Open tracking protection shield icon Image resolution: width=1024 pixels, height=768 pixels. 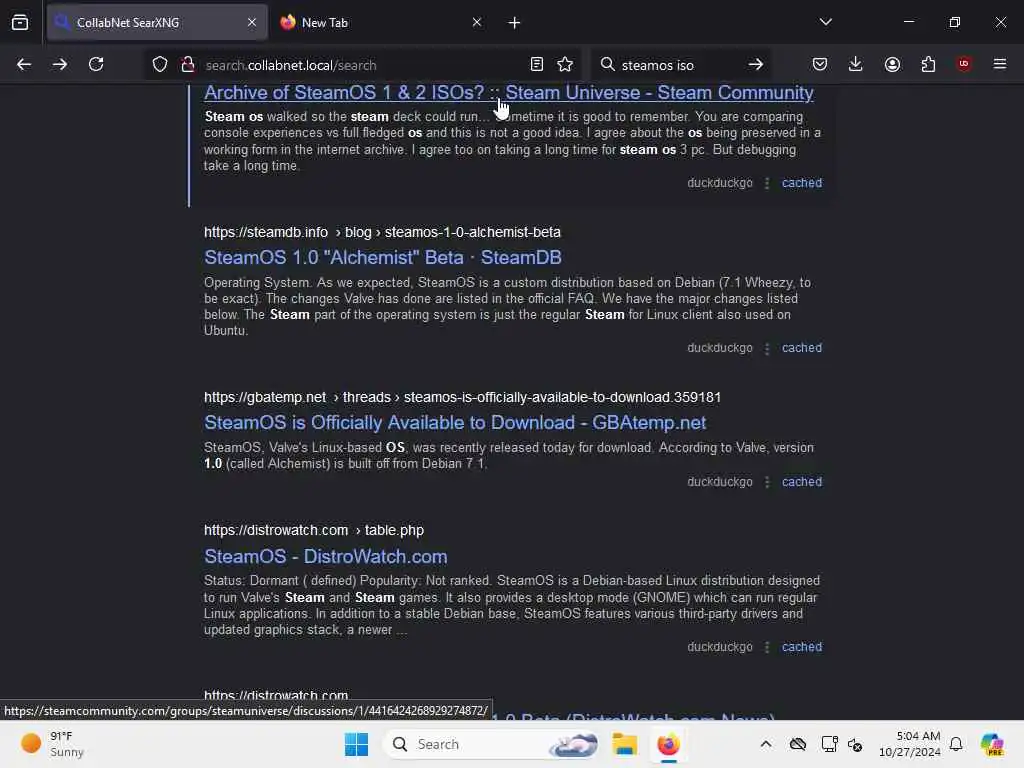160,64
